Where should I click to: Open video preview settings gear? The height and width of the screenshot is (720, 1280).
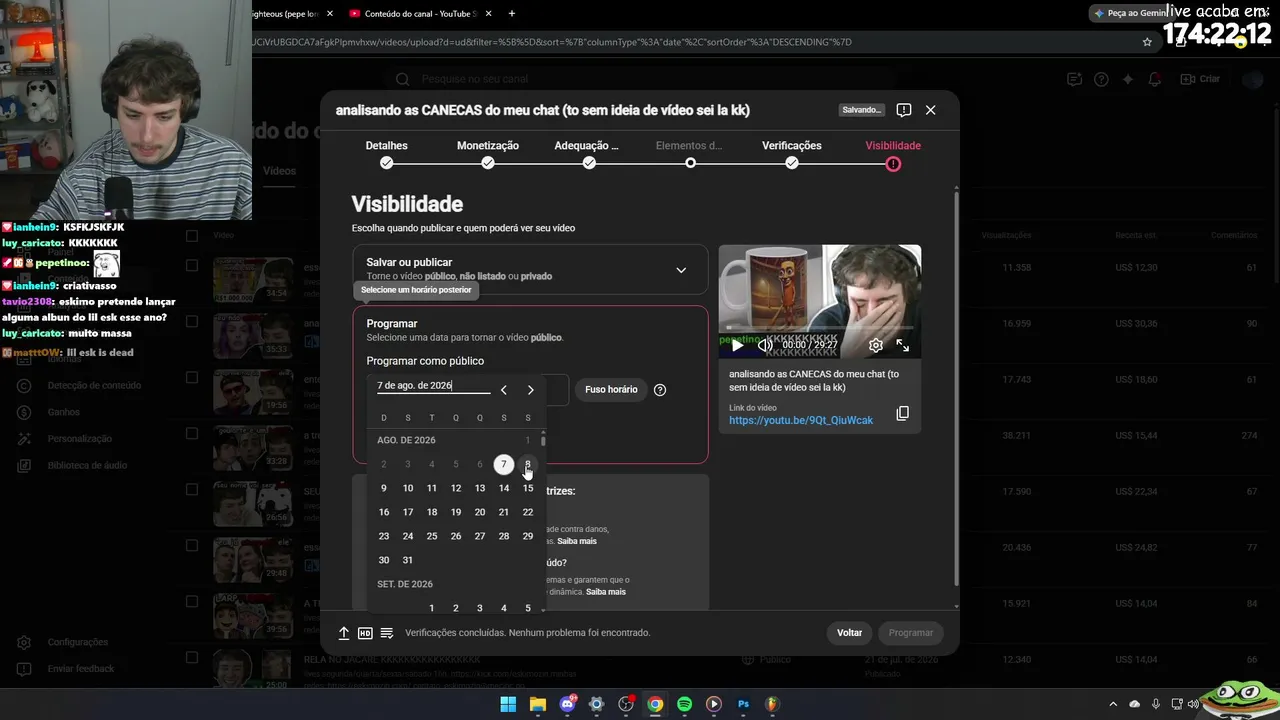[x=876, y=345]
